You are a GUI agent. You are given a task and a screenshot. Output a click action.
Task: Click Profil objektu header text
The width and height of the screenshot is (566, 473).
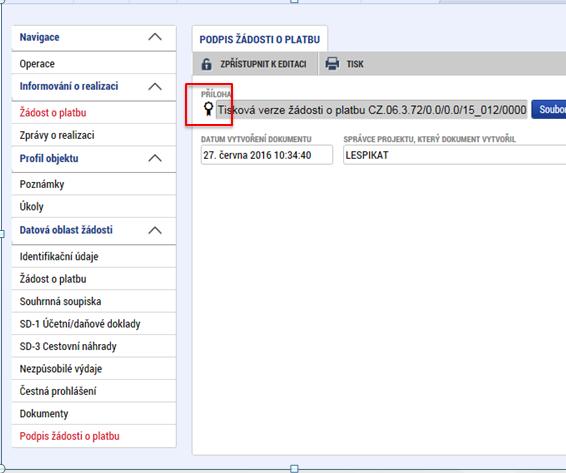tap(49, 158)
